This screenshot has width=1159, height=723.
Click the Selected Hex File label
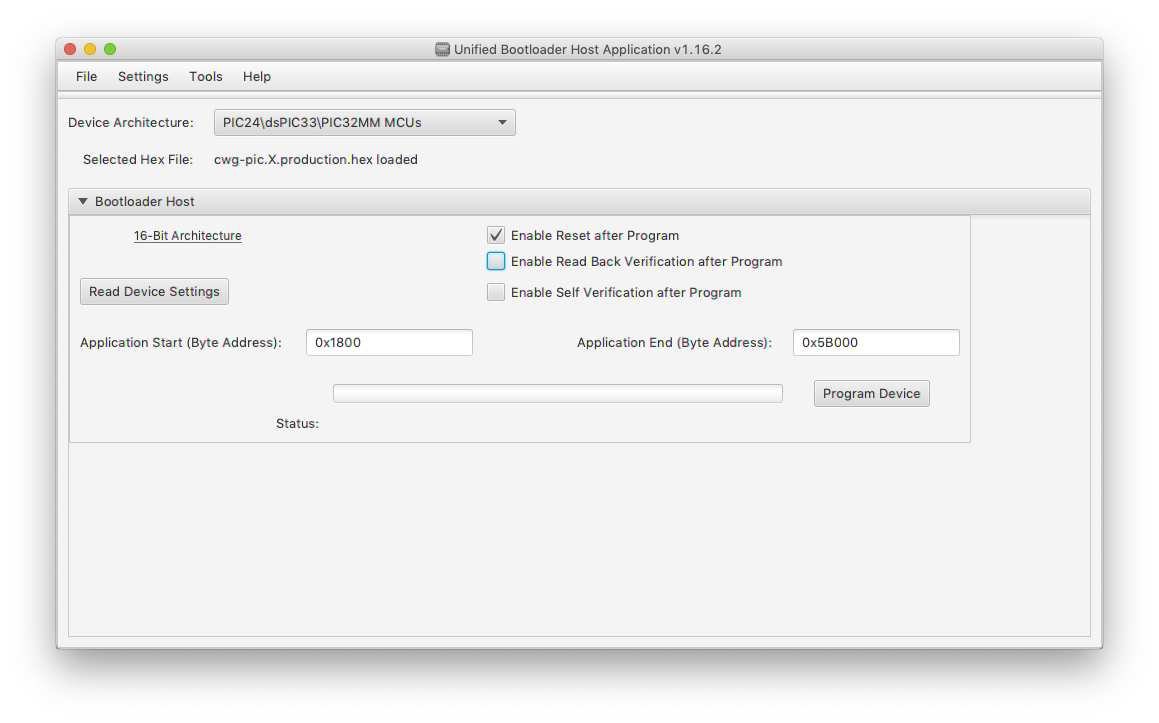click(x=137, y=160)
